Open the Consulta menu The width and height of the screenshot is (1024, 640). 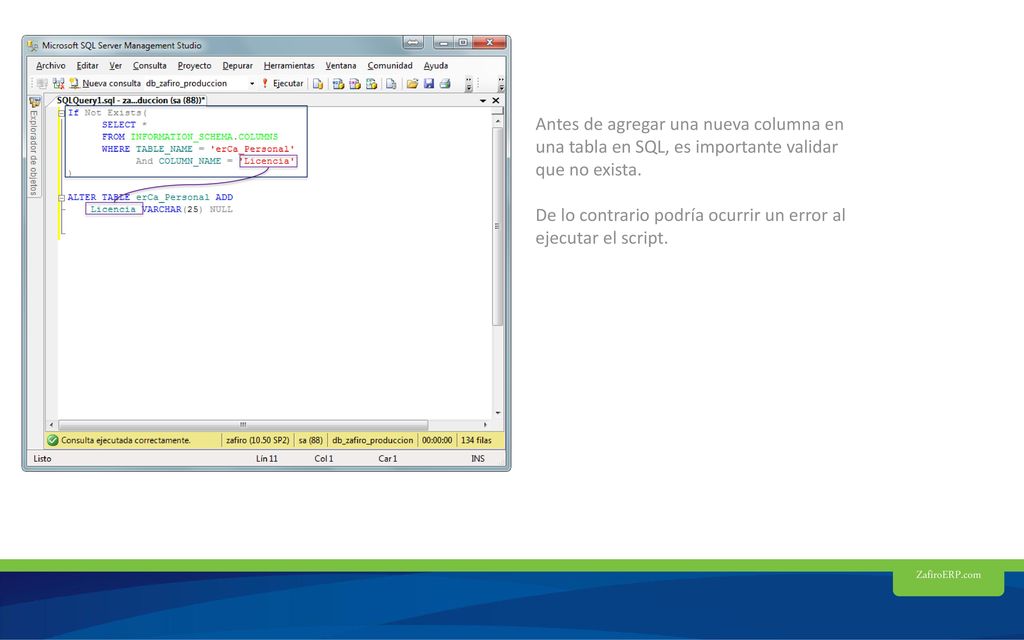coord(150,65)
